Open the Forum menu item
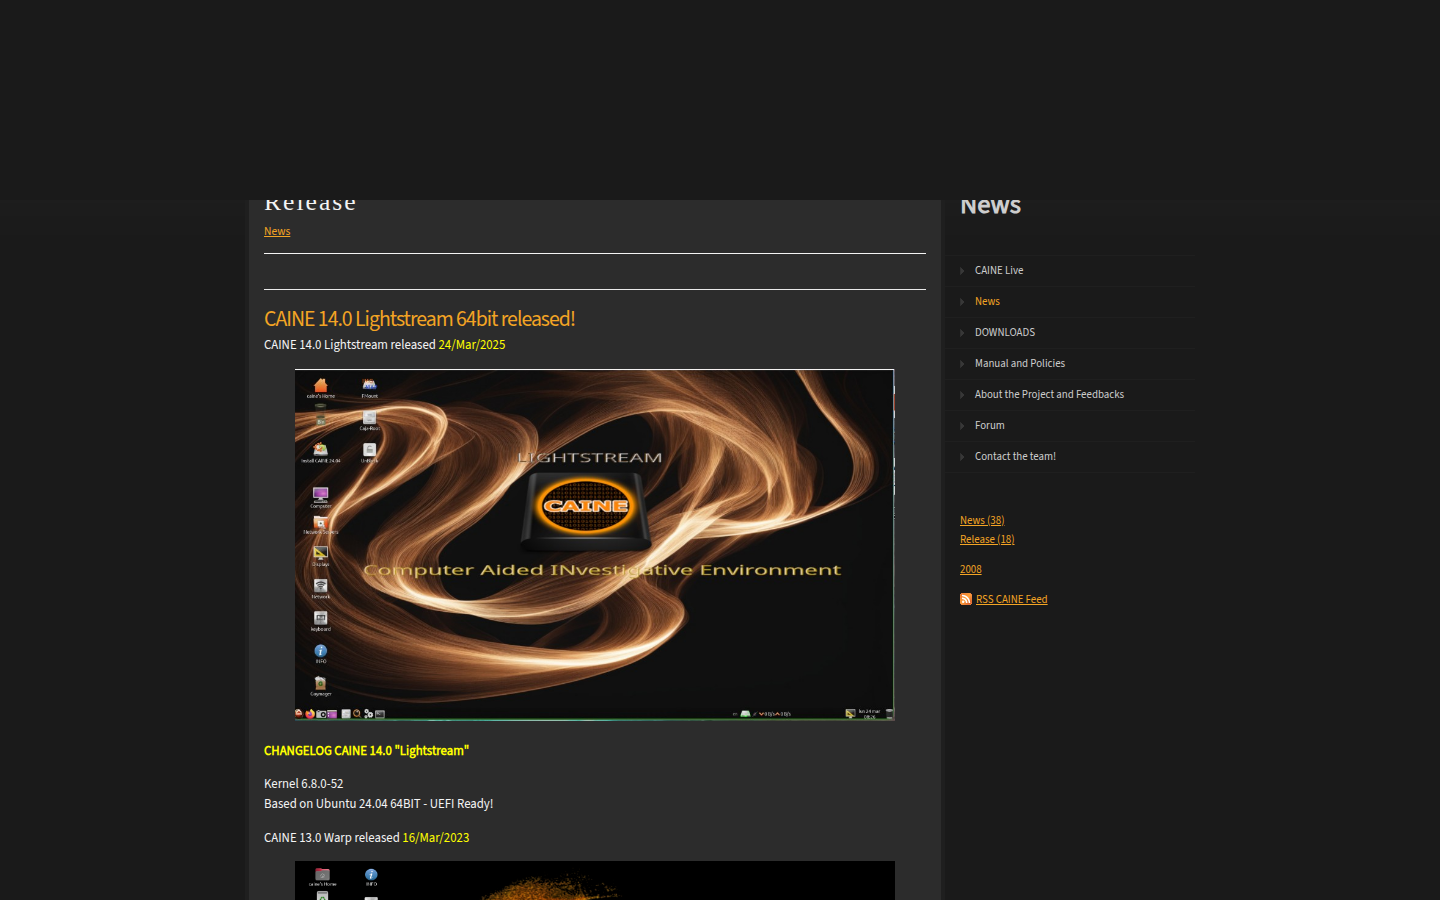This screenshot has width=1440, height=900. pos(990,425)
